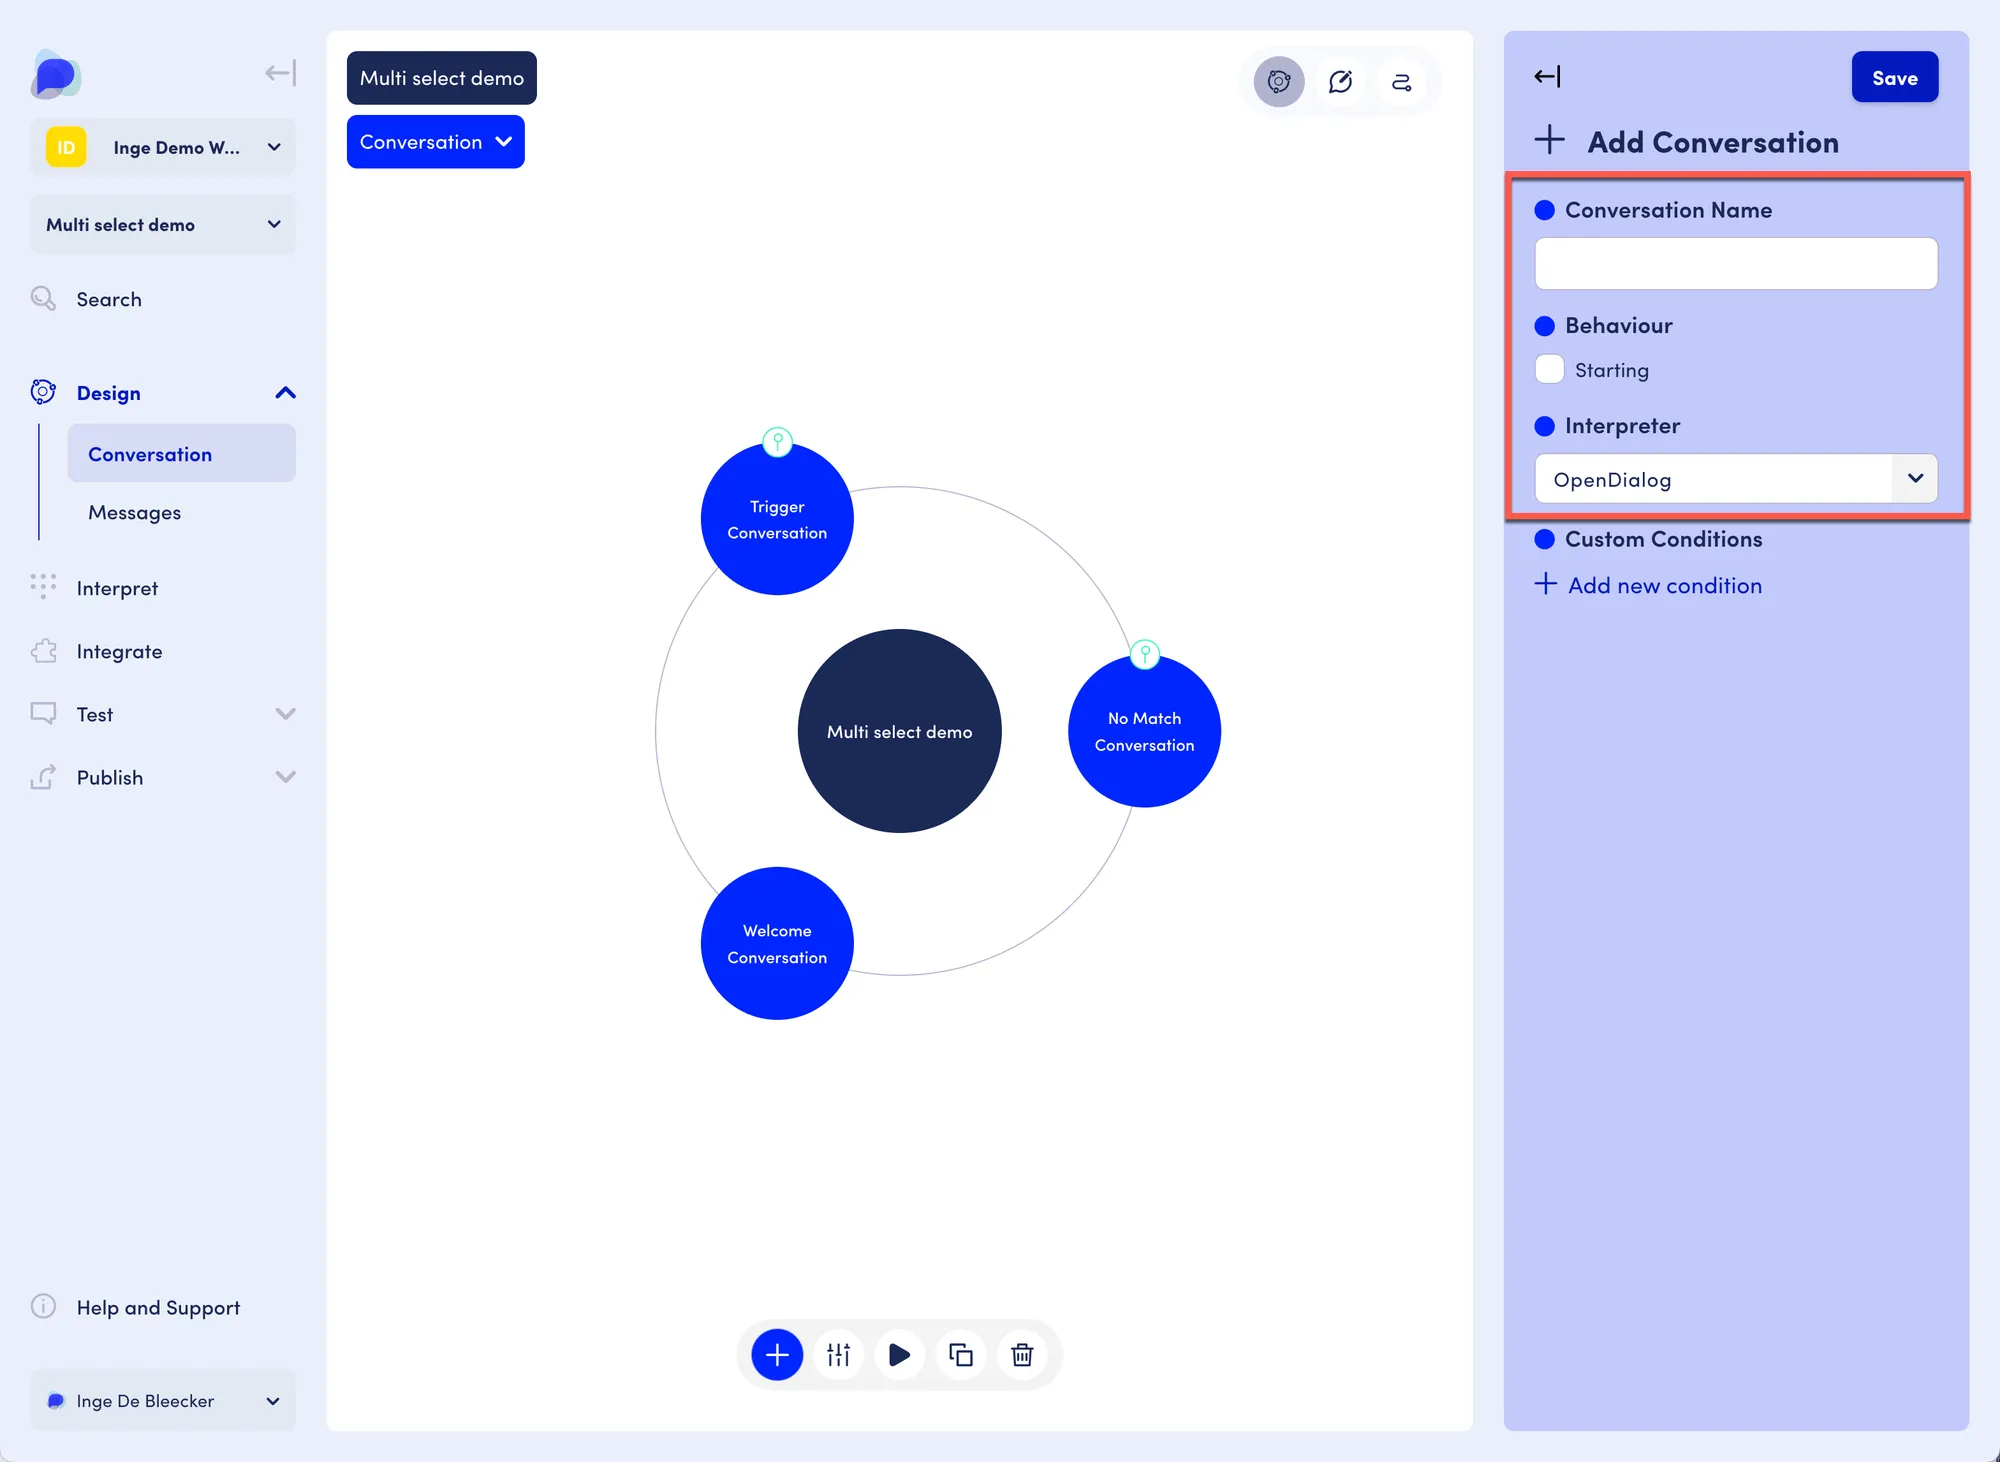Click Add new condition link
The image size is (2000, 1462).
[x=1665, y=586]
